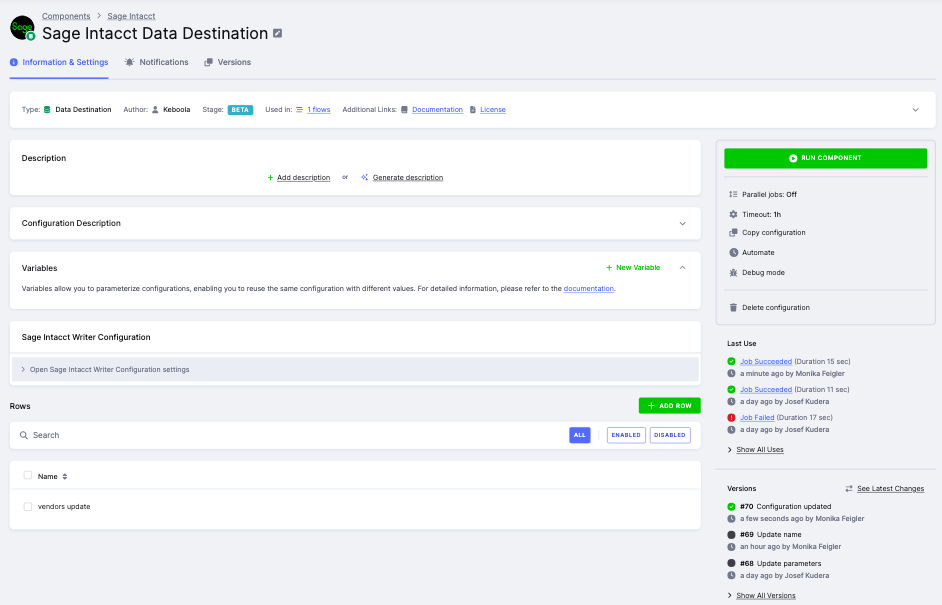Click the flows list icon near Used in
The image size is (942, 605).
[299, 110]
